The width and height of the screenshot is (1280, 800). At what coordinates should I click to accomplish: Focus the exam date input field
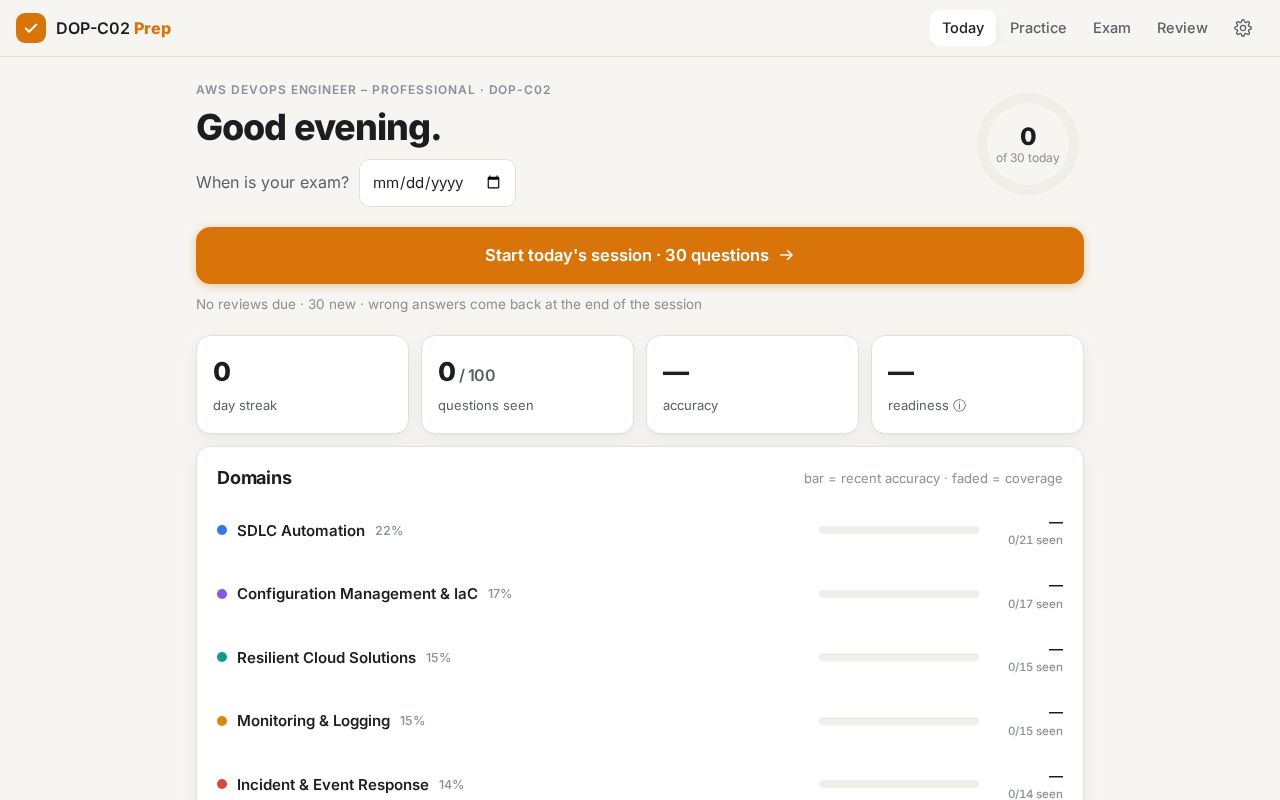click(x=437, y=183)
